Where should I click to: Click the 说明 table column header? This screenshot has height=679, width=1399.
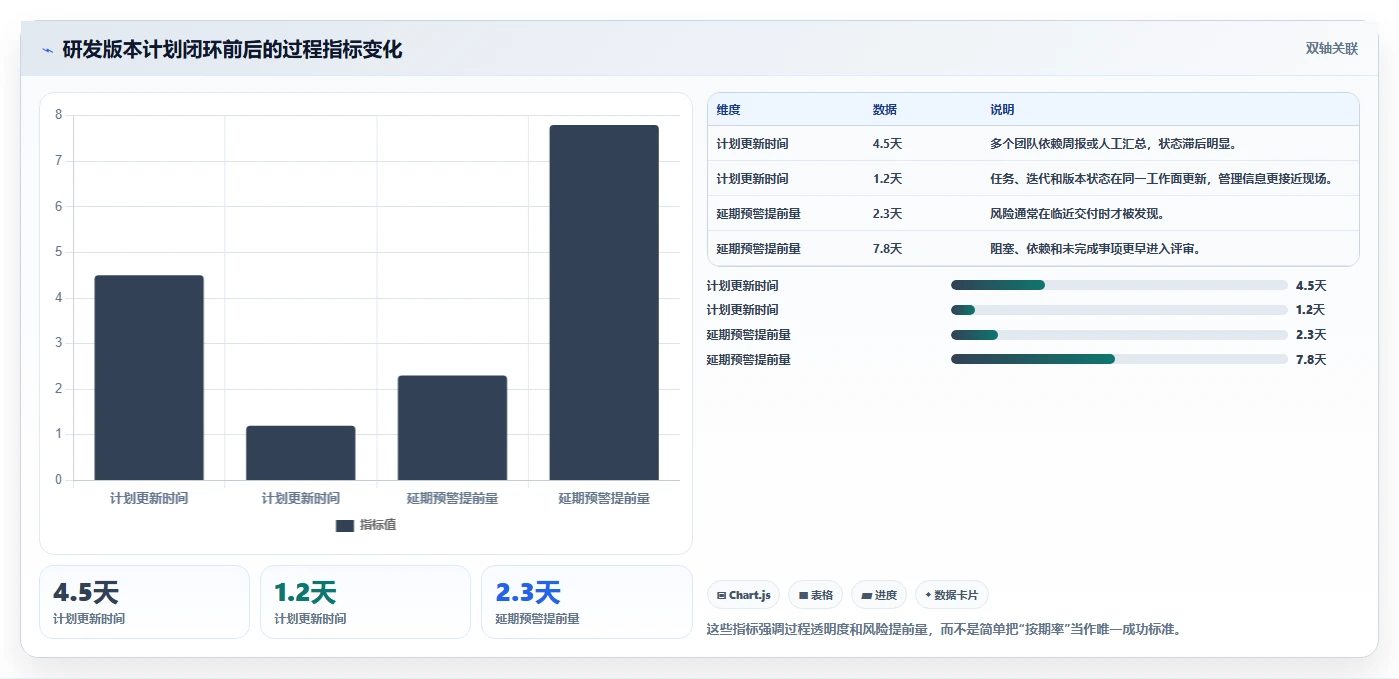tap(1002, 110)
